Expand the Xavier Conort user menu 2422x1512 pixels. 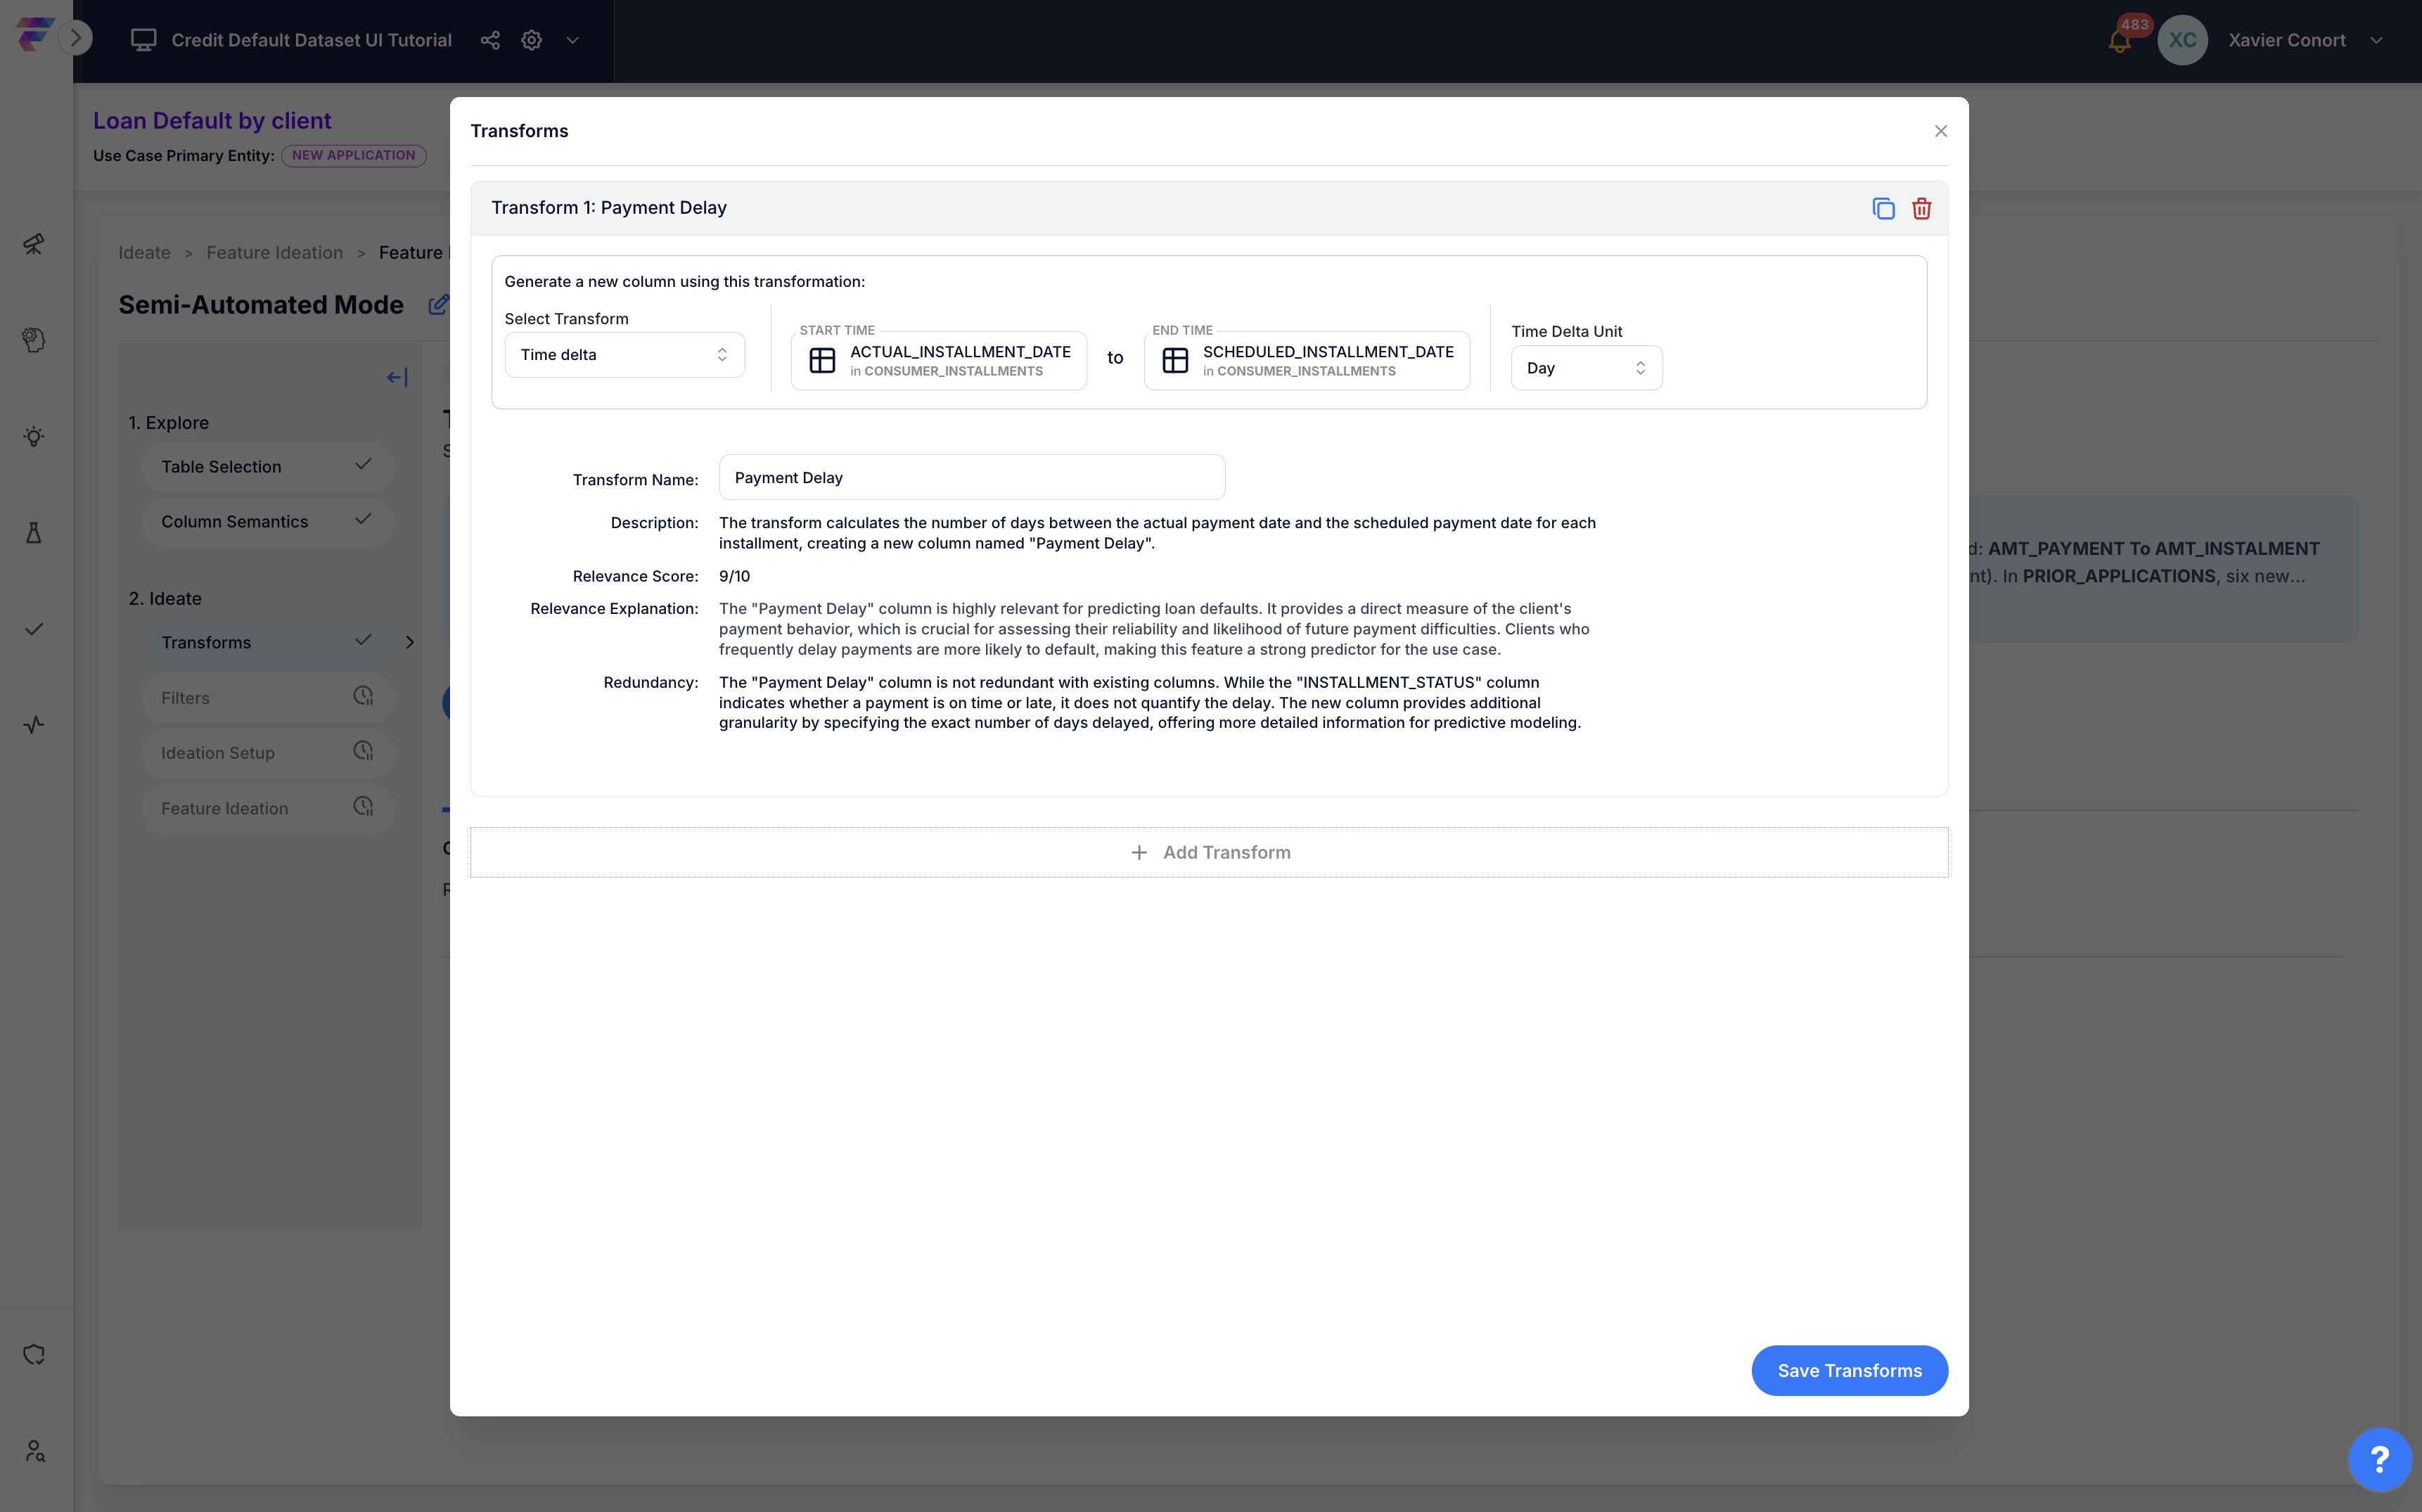[2377, 40]
